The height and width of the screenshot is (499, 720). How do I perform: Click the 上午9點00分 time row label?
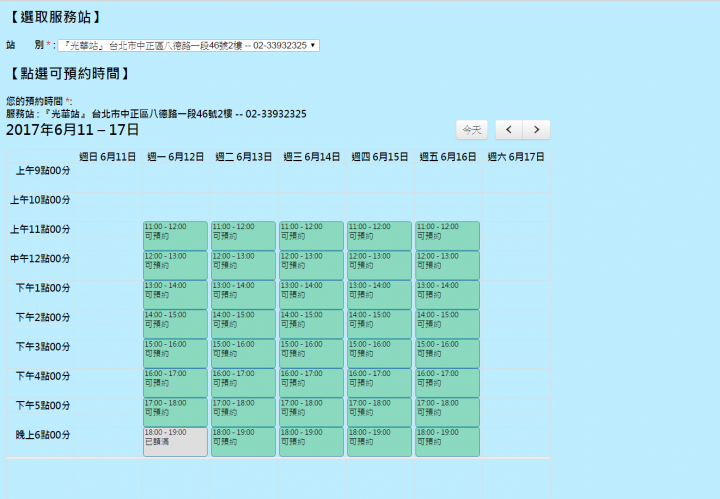tap(43, 171)
